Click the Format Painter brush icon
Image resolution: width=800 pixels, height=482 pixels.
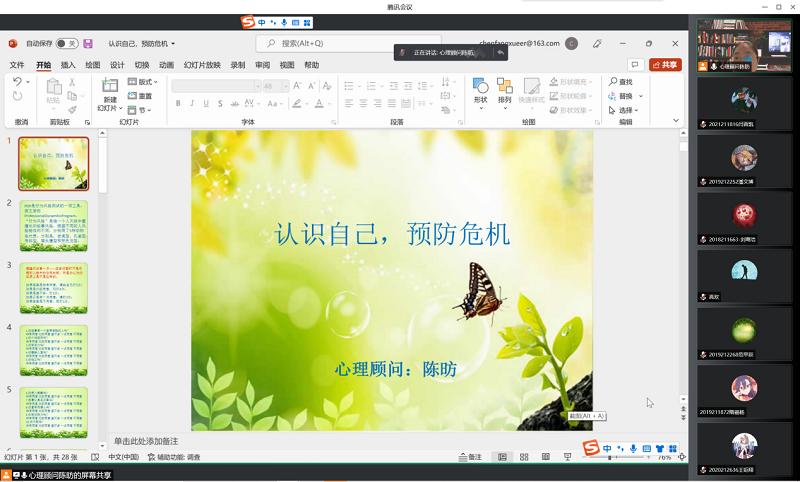(x=72, y=110)
